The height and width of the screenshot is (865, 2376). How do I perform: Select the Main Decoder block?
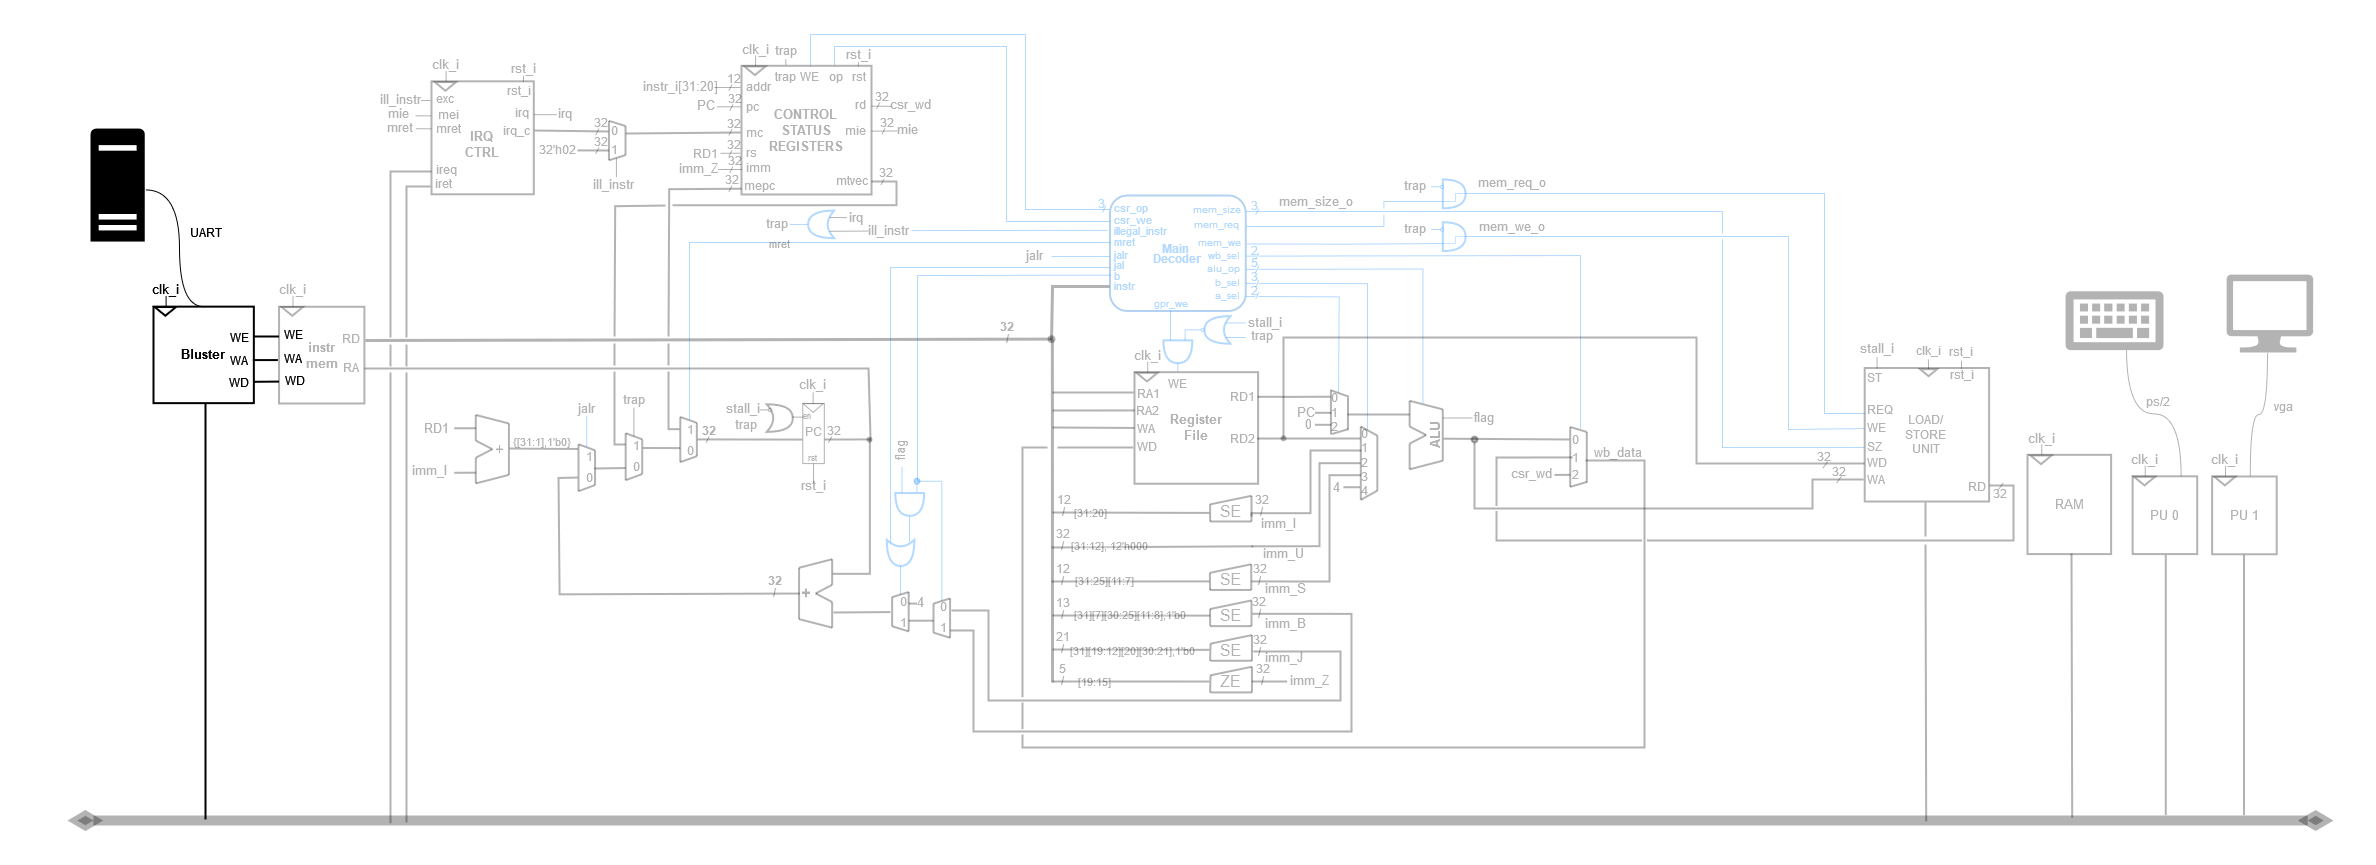(x=1177, y=253)
